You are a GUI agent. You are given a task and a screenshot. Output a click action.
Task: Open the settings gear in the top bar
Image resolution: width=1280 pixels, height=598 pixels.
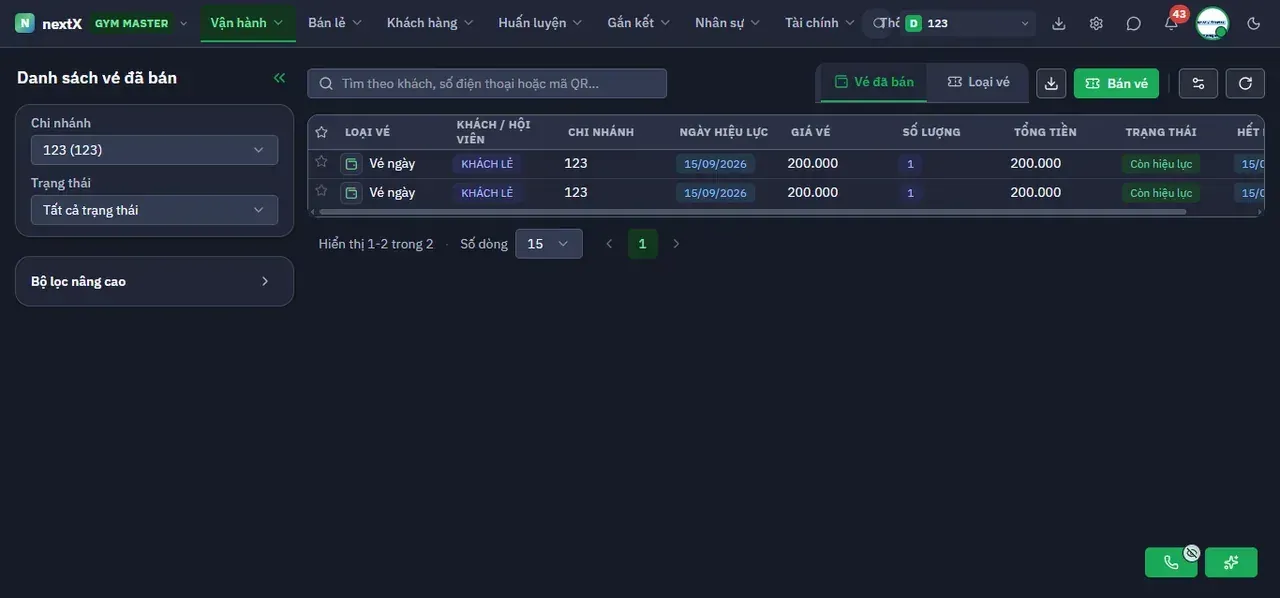click(1096, 23)
